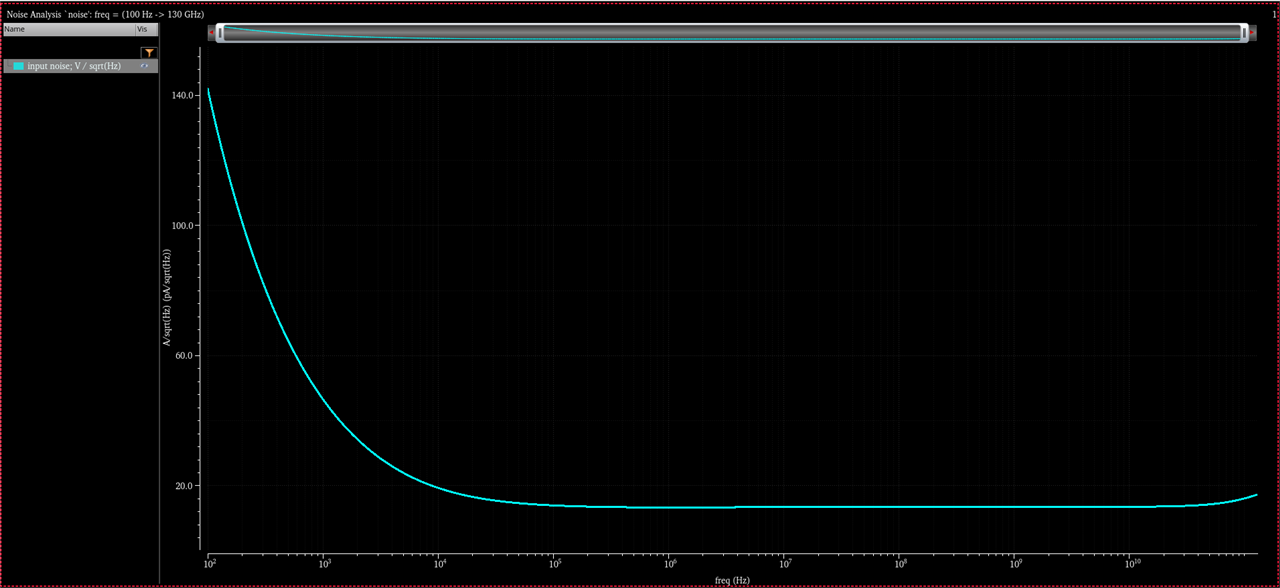Image resolution: width=1280 pixels, height=588 pixels.
Task: Click the Vis column header
Action: click(145, 30)
